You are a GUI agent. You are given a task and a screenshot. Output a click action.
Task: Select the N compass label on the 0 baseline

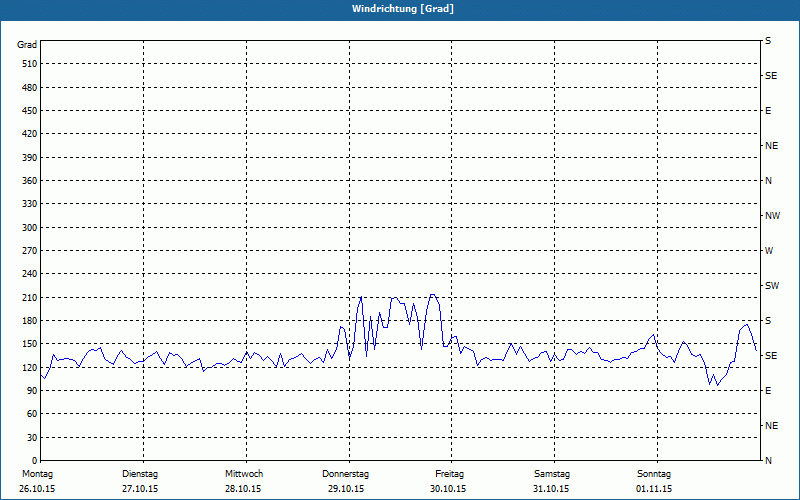(x=768, y=461)
